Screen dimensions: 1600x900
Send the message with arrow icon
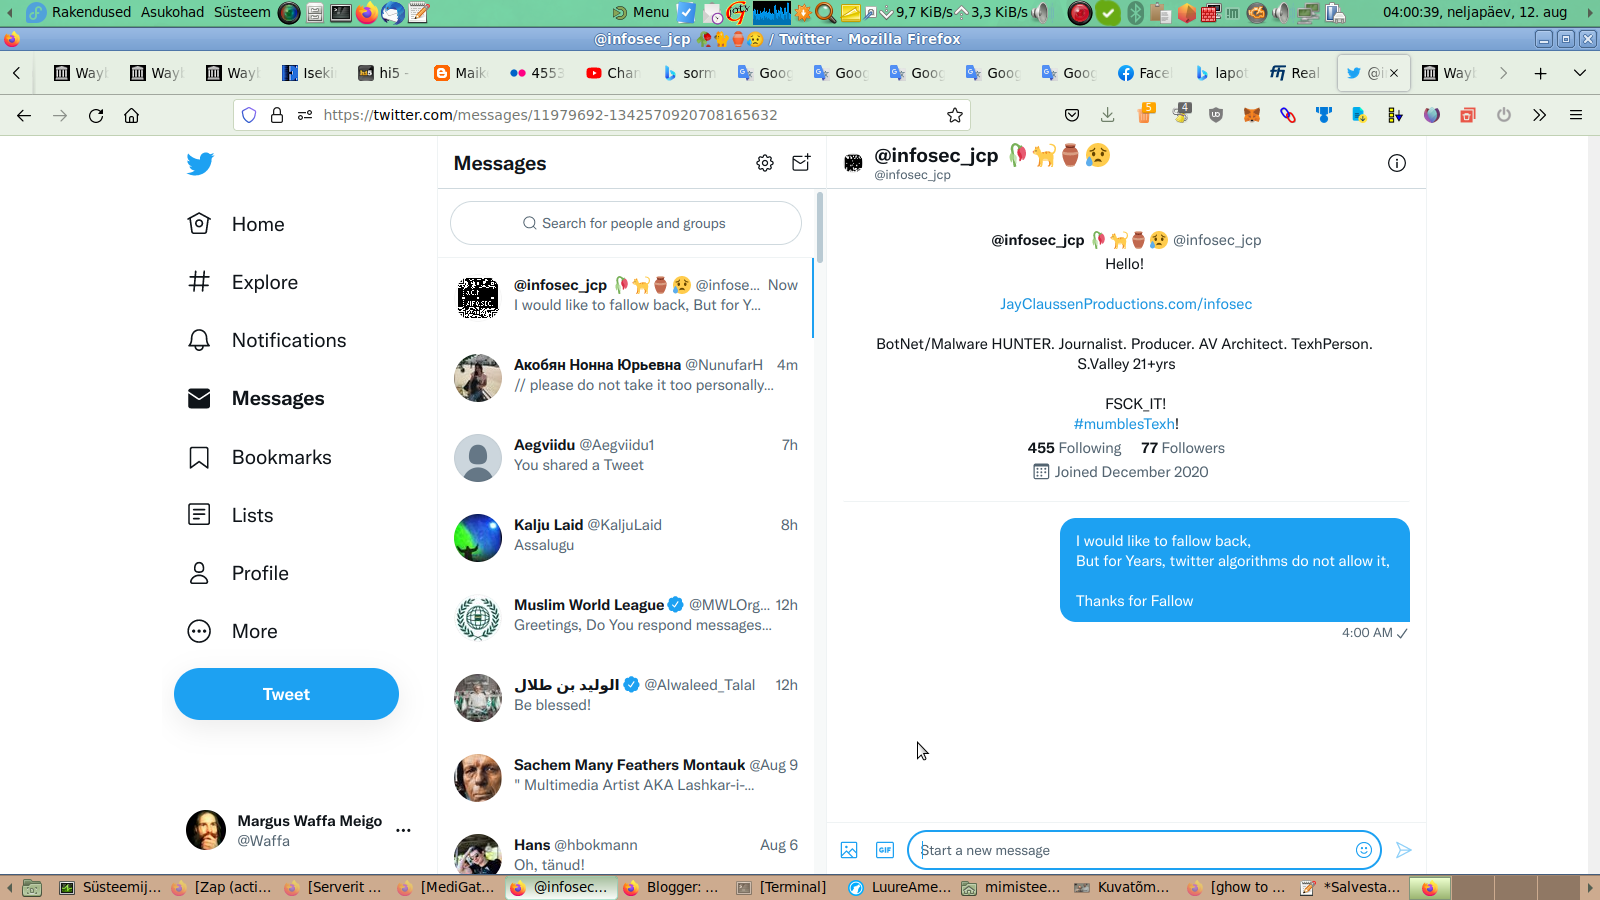(x=1404, y=850)
